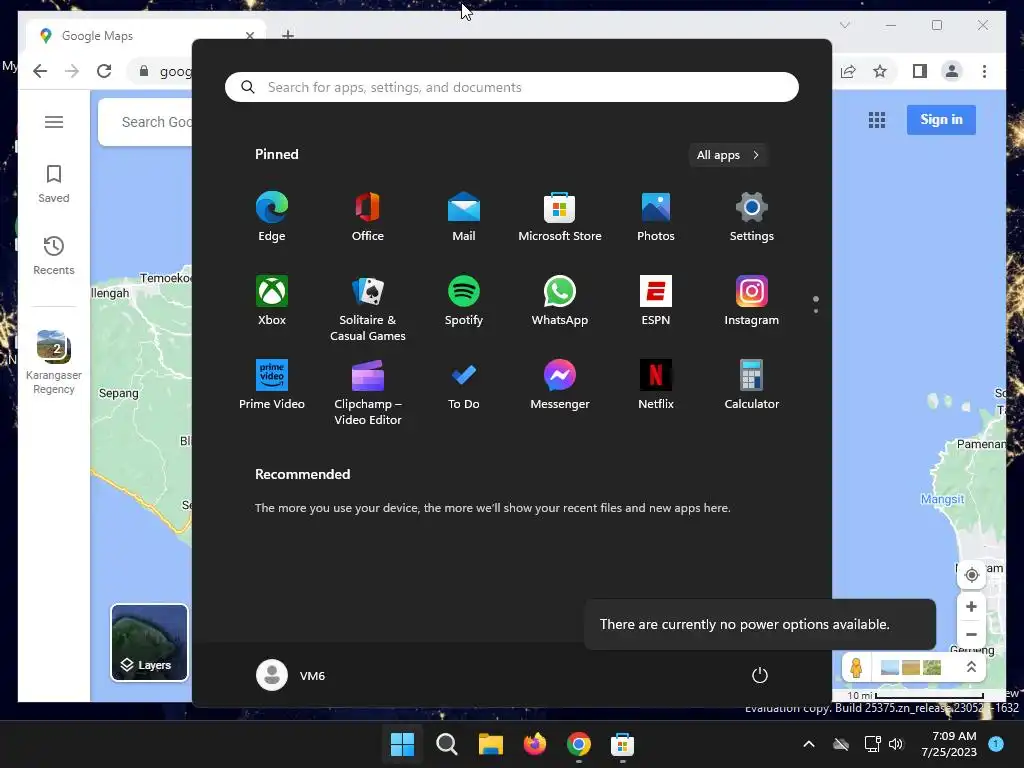Screen dimensions: 1024x768
Task: Click the Windows Start button on taskbar
Action: pyautogui.click(x=402, y=744)
